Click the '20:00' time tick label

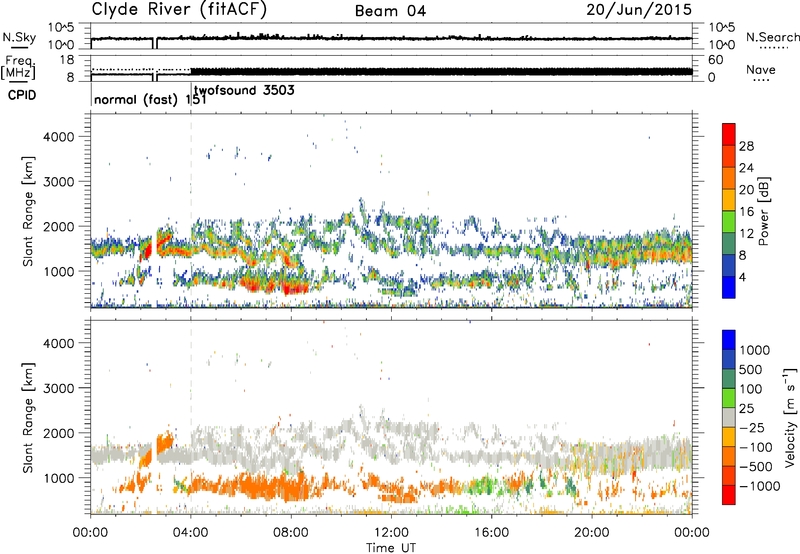pos(591,533)
